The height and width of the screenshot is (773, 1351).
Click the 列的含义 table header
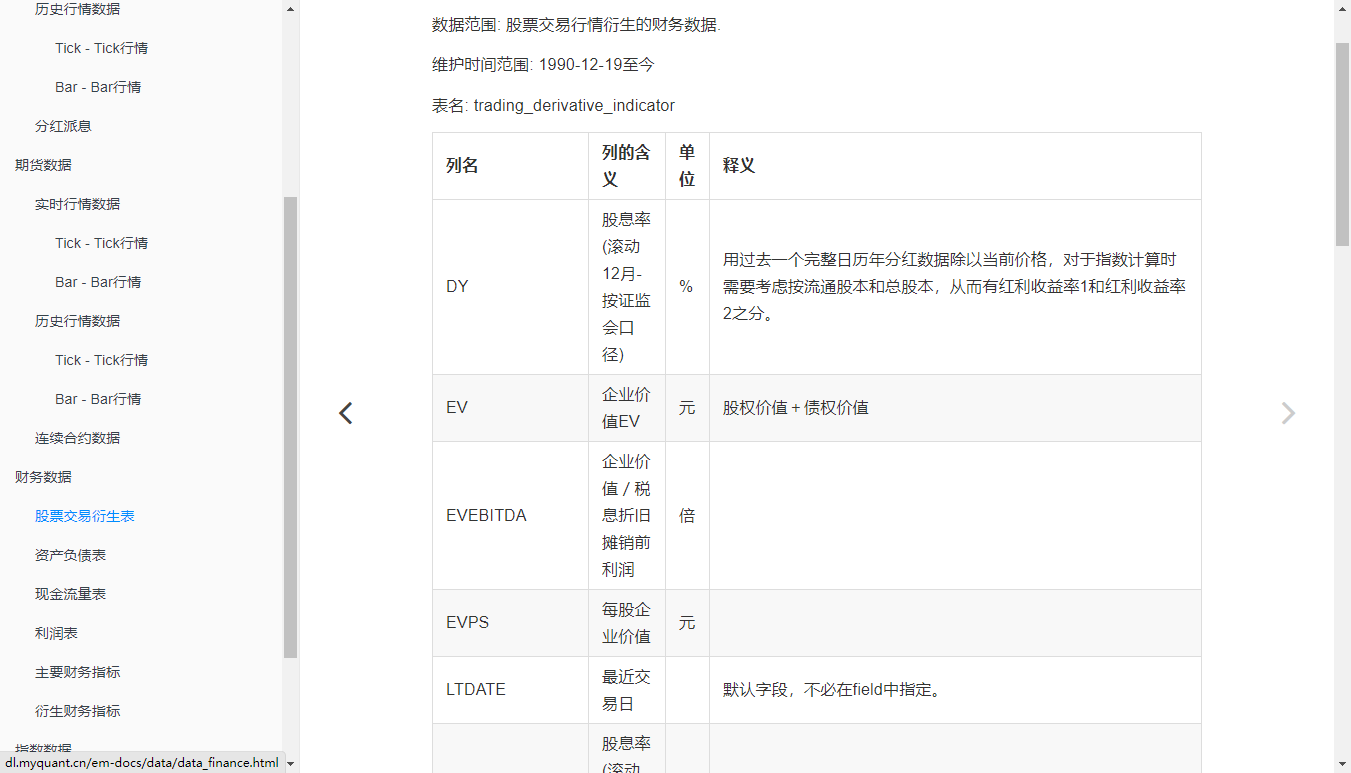click(627, 166)
